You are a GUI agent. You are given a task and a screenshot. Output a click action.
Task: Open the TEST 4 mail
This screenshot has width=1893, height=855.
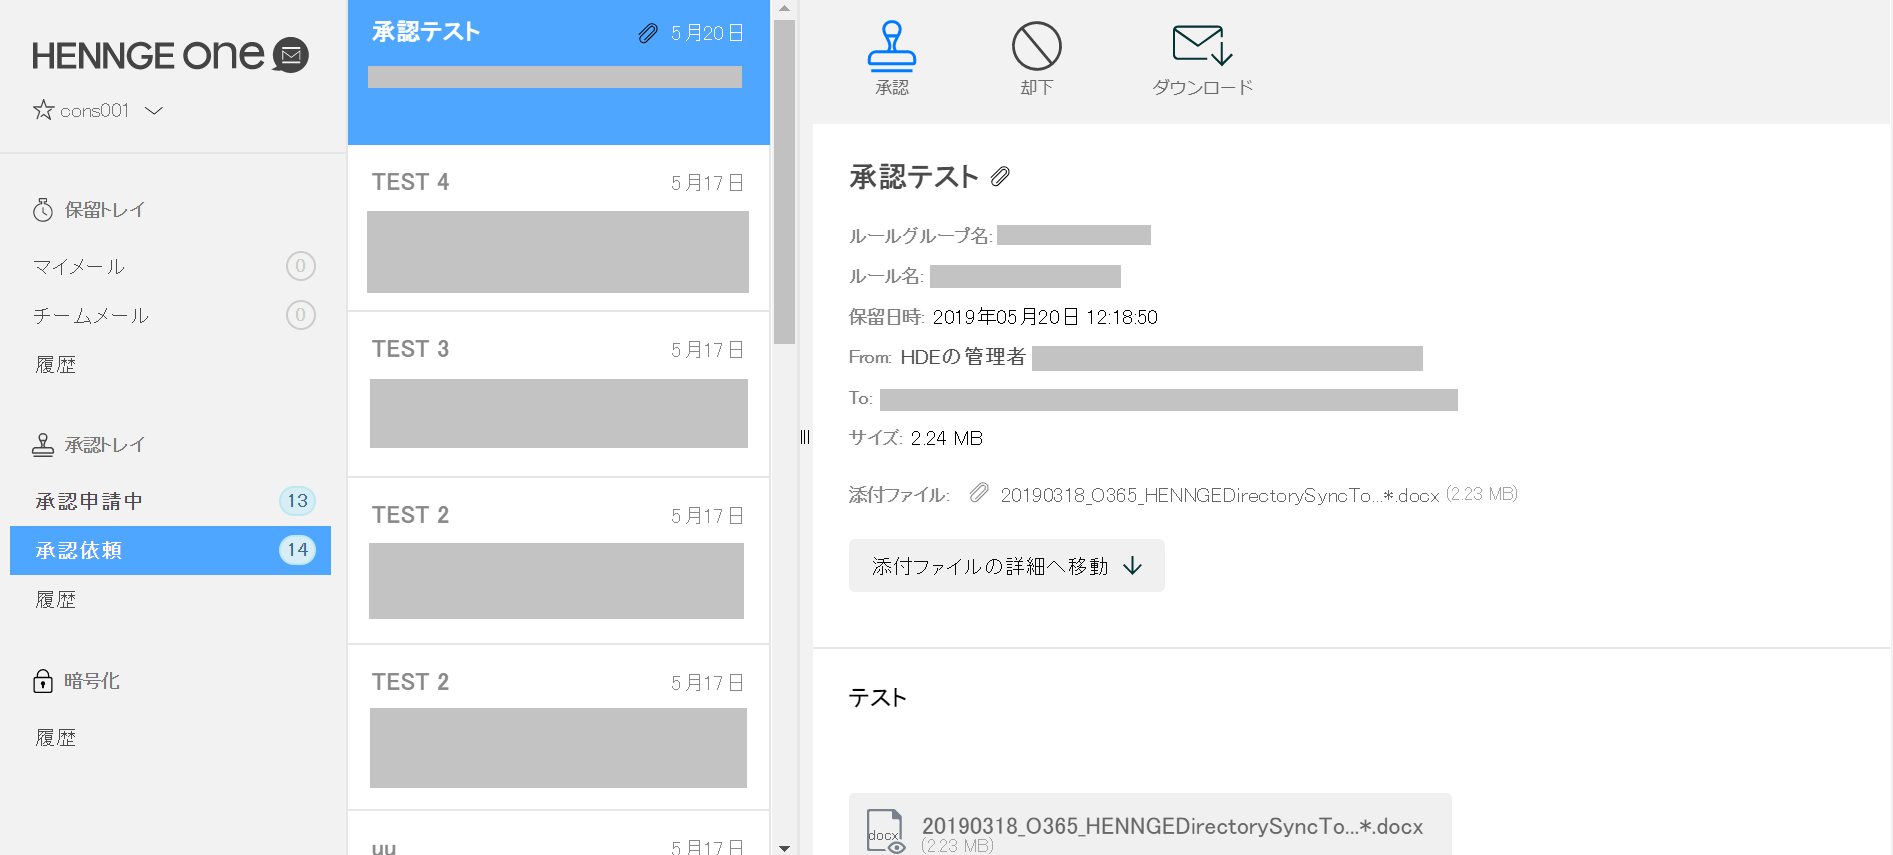[558, 228]
